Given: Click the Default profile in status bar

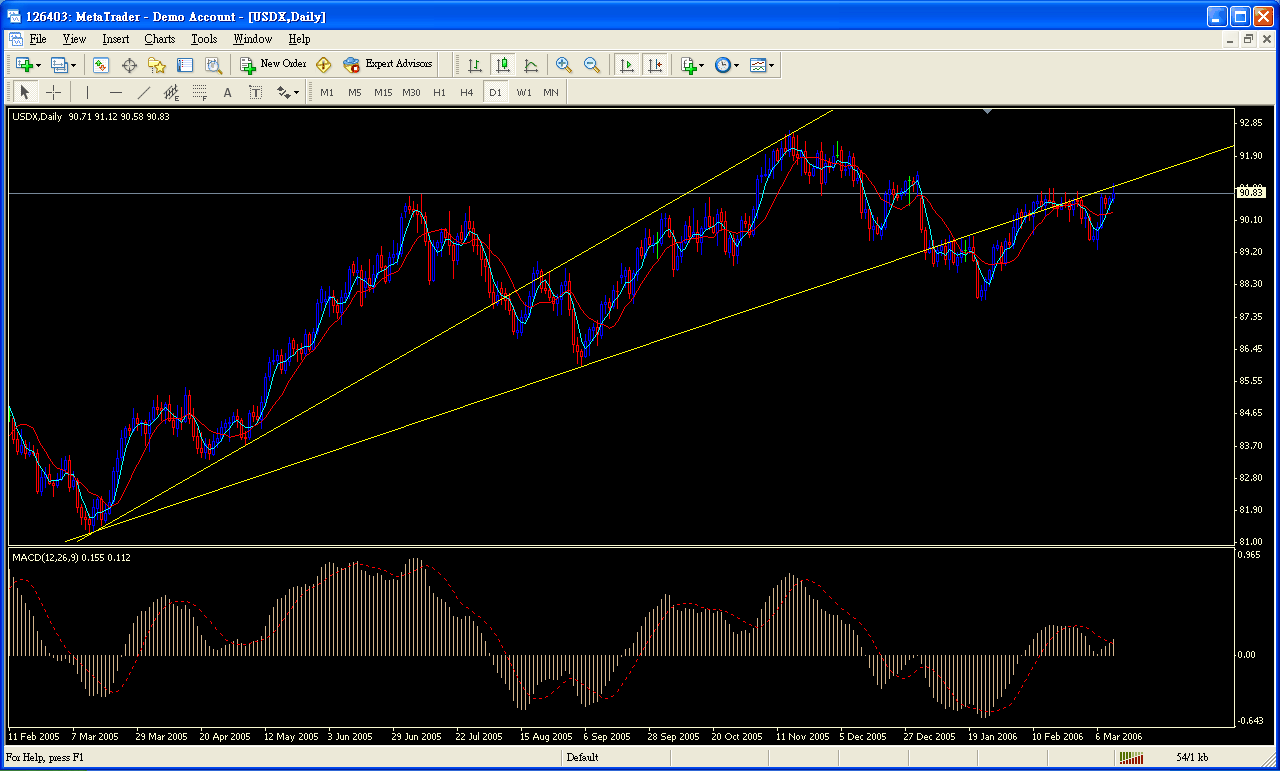Looking at the screenshot, I should [x=582, y=758].
